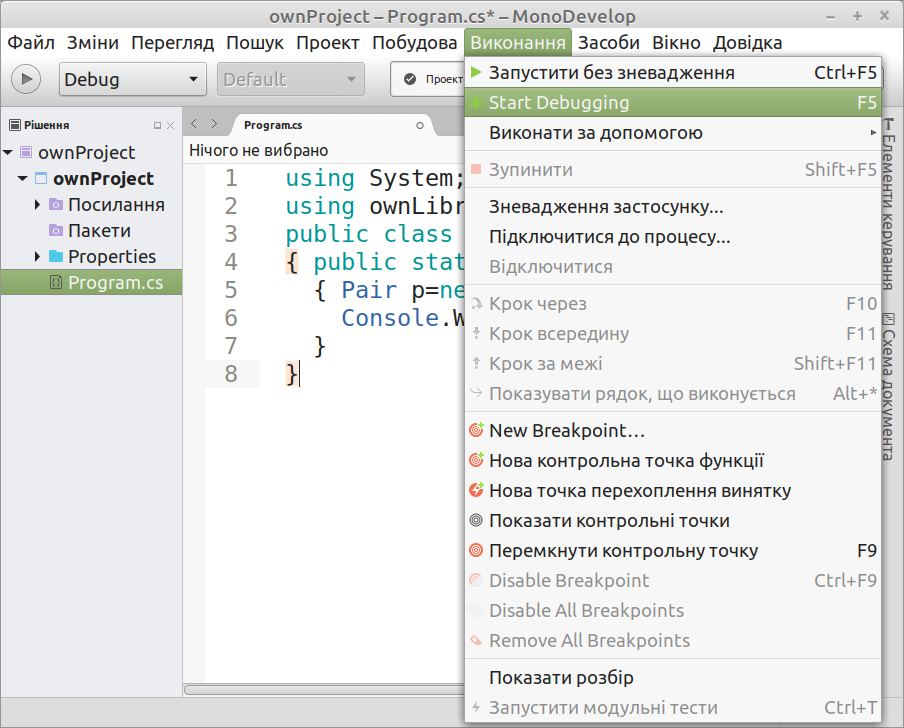Open the Пошук menu
This screenshot has width=904, height=728.
tap(255, 43)
